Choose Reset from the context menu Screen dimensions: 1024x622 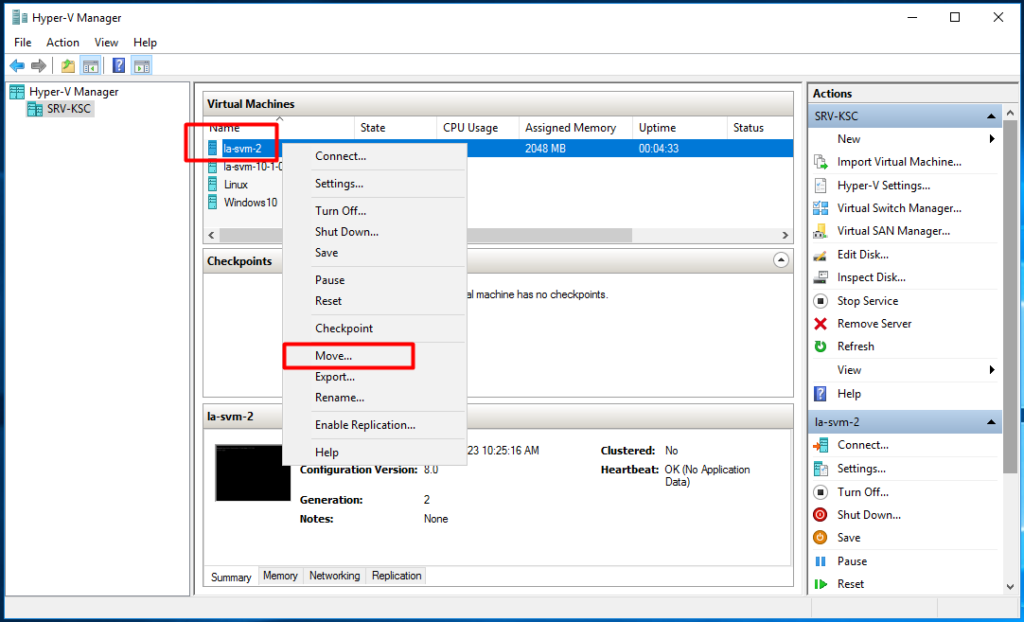(374, 301)
